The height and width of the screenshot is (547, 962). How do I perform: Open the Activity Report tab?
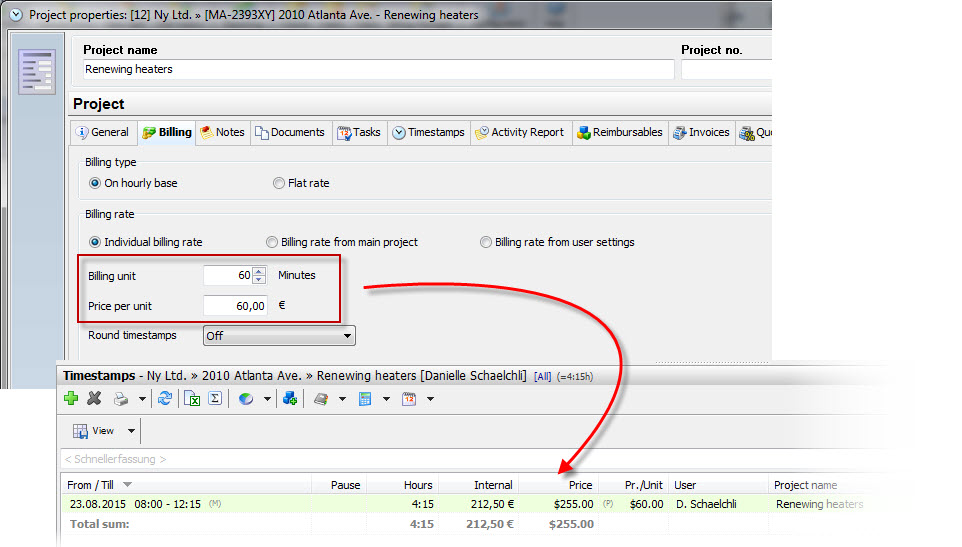pyautogui.click(x=519, y=132)
